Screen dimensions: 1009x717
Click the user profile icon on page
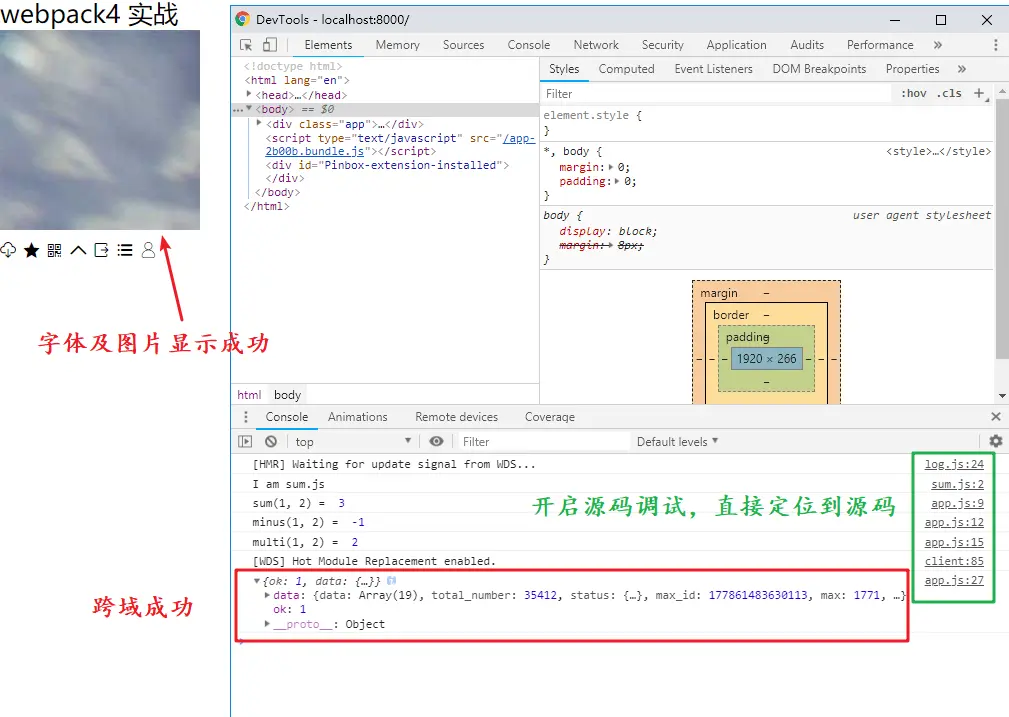148,250
